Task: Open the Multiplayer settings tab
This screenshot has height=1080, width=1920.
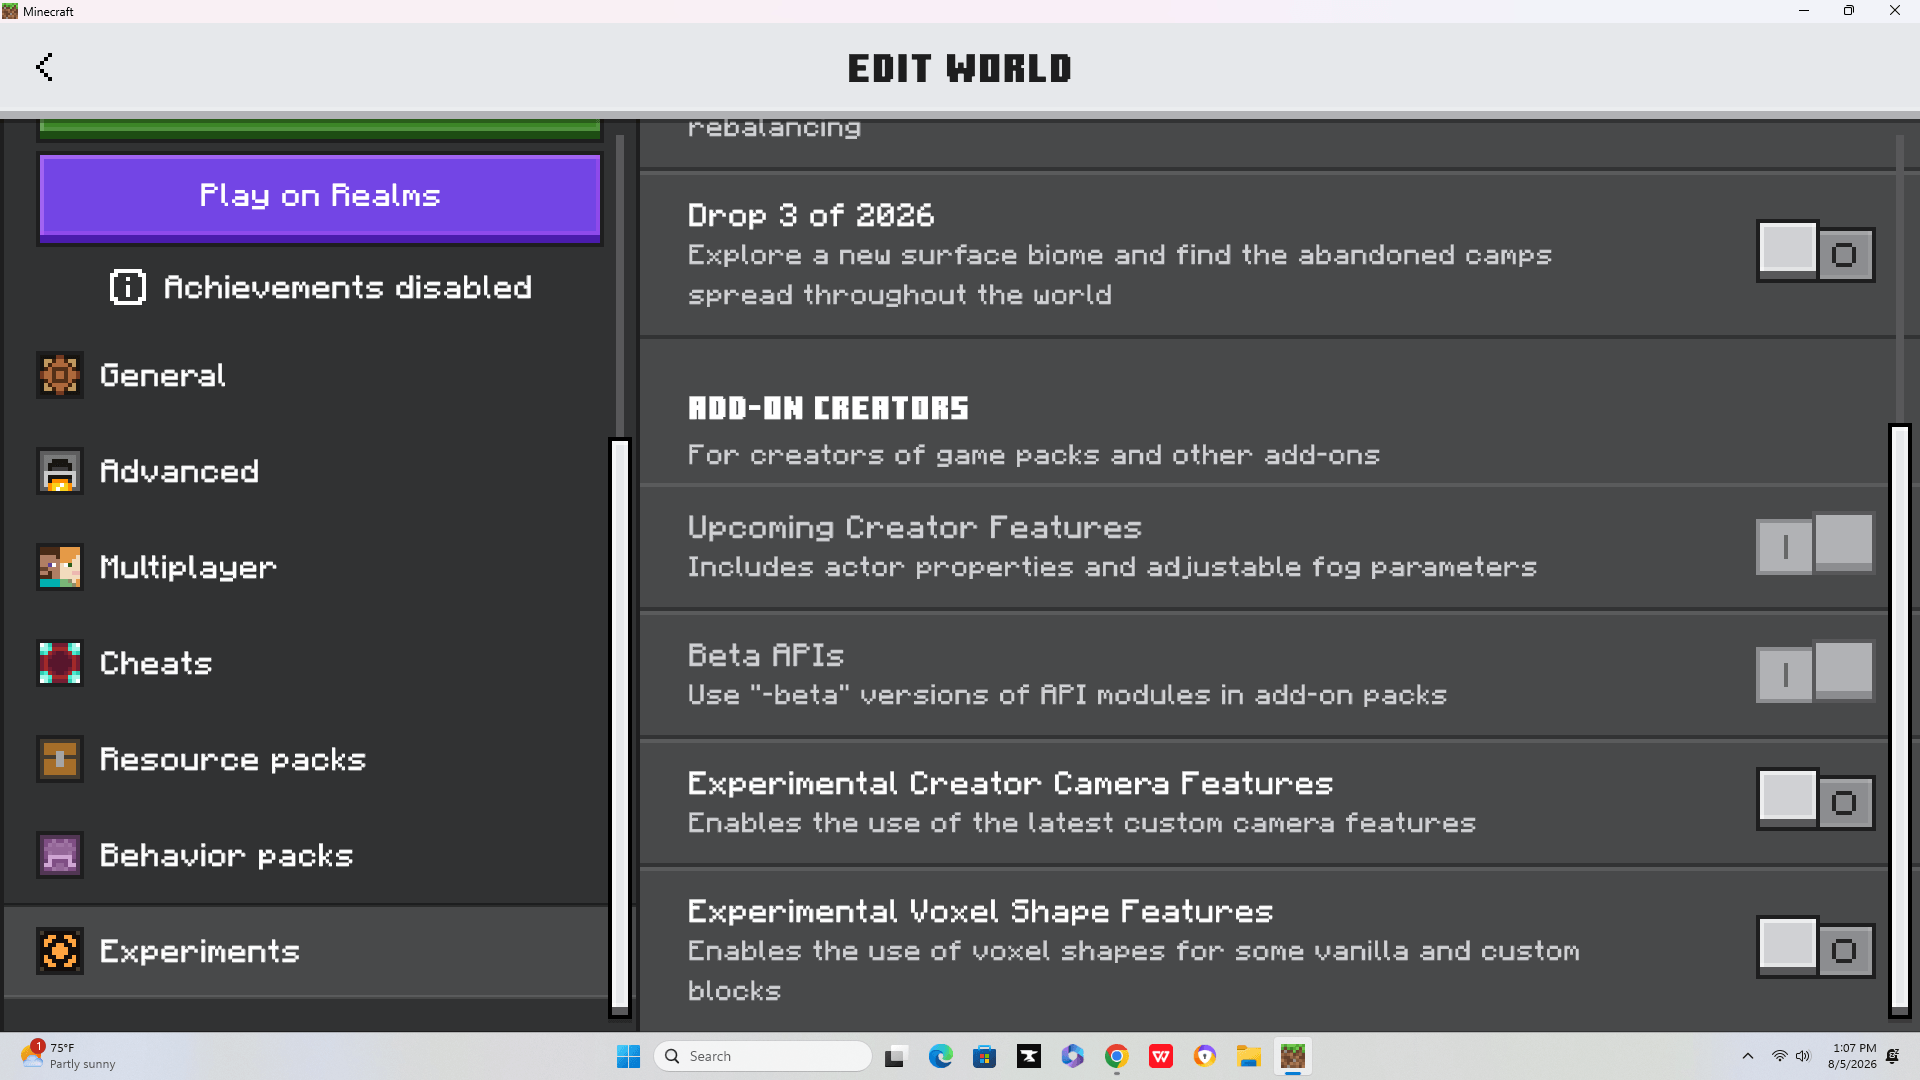Action: (306, 567)
